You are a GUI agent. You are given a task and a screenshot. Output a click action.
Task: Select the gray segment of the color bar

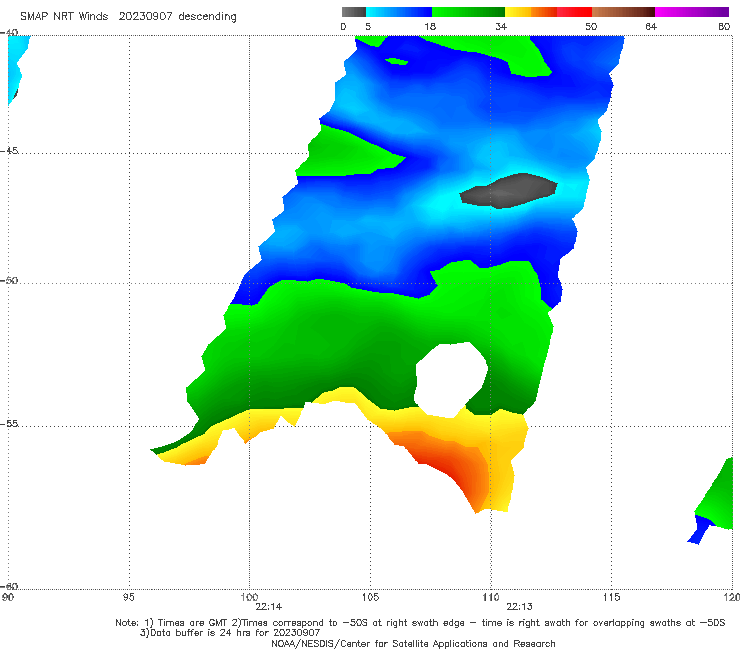[354, 12]
